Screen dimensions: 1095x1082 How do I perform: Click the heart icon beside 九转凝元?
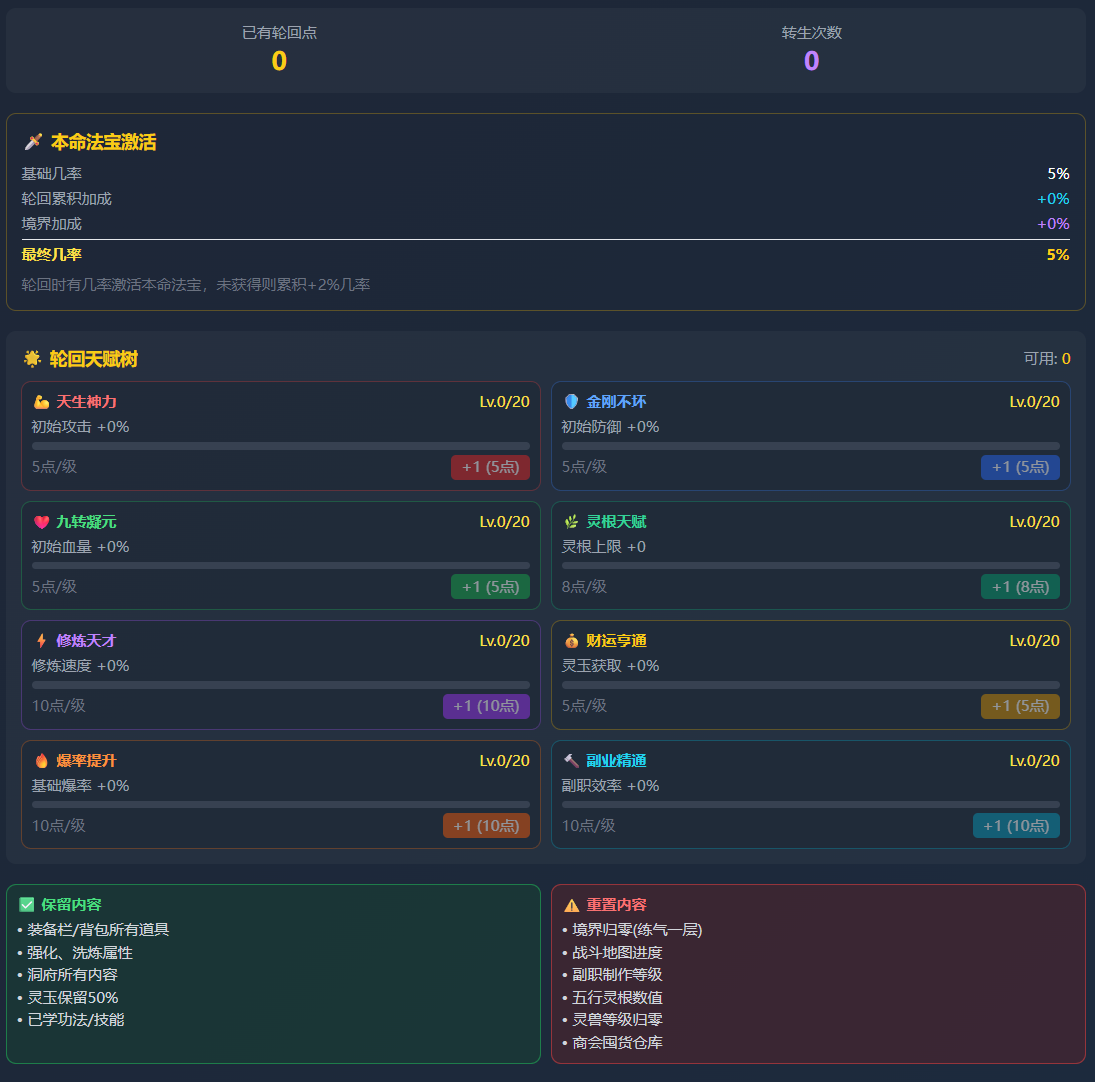point(41,522)
